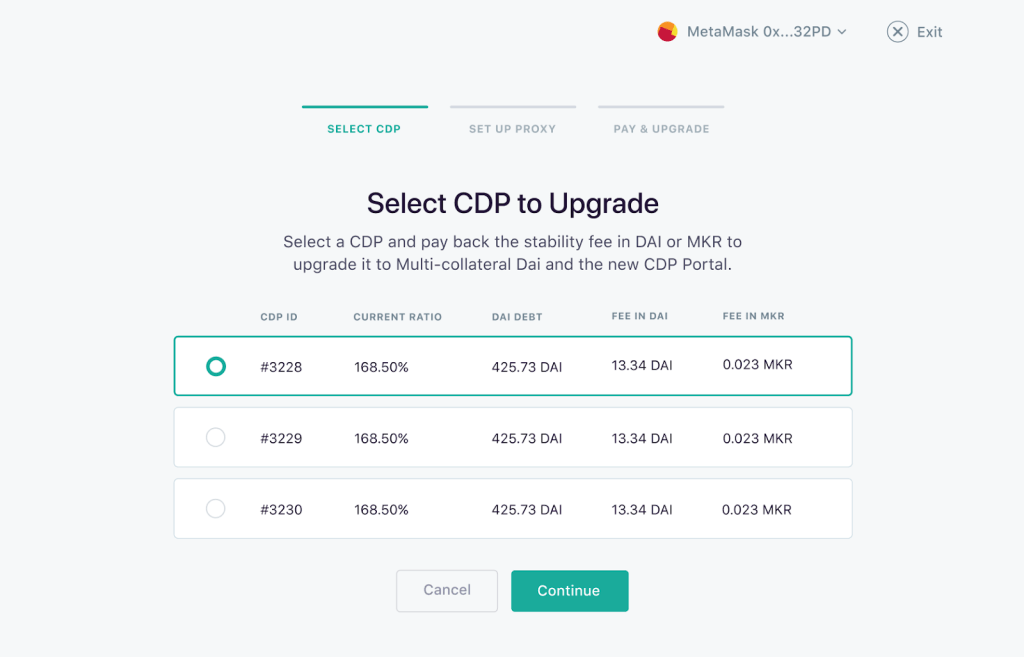Viewport: 1024px width, 657px height.
Task: Select radio button for CDP #3230
Action: [x=216, y=509]
